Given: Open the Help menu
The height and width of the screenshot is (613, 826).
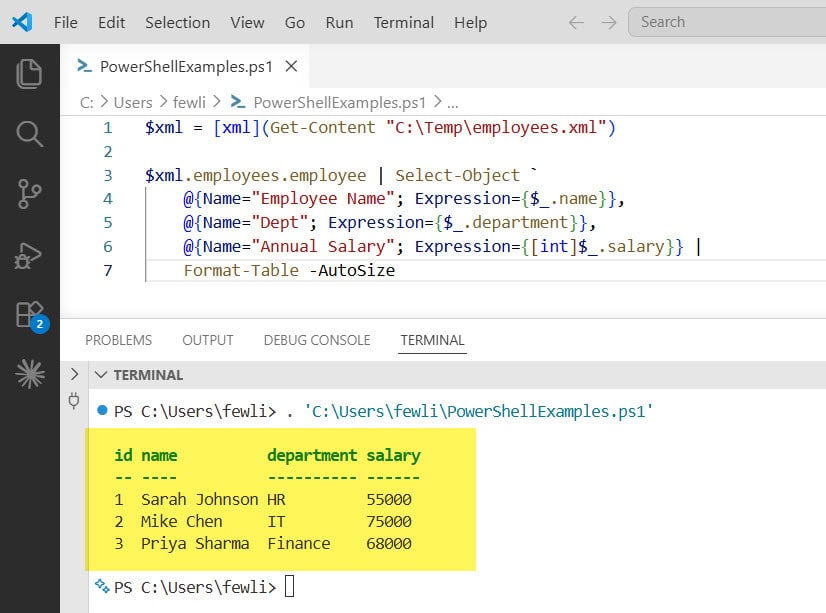Looking at the screenshot, I should [x=470, y=23].
